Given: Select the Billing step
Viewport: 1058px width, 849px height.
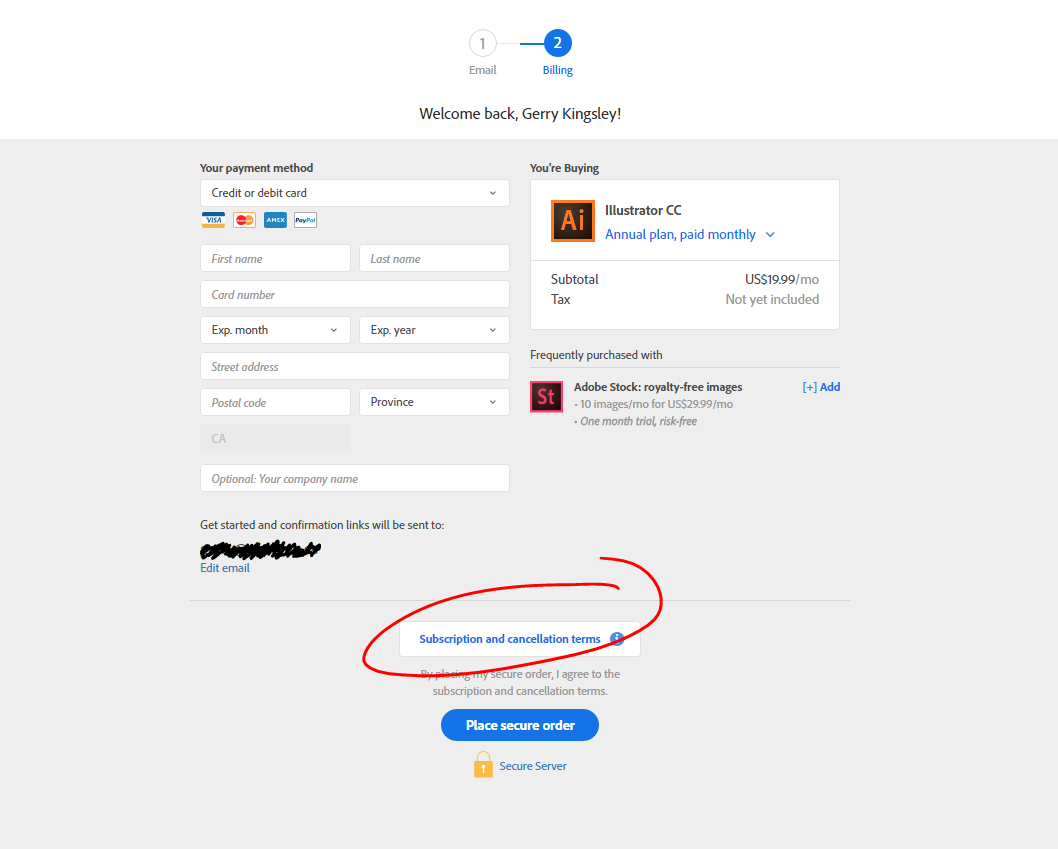Looking at the screenshot, I should pyautogui.click(x=557, y=43).
